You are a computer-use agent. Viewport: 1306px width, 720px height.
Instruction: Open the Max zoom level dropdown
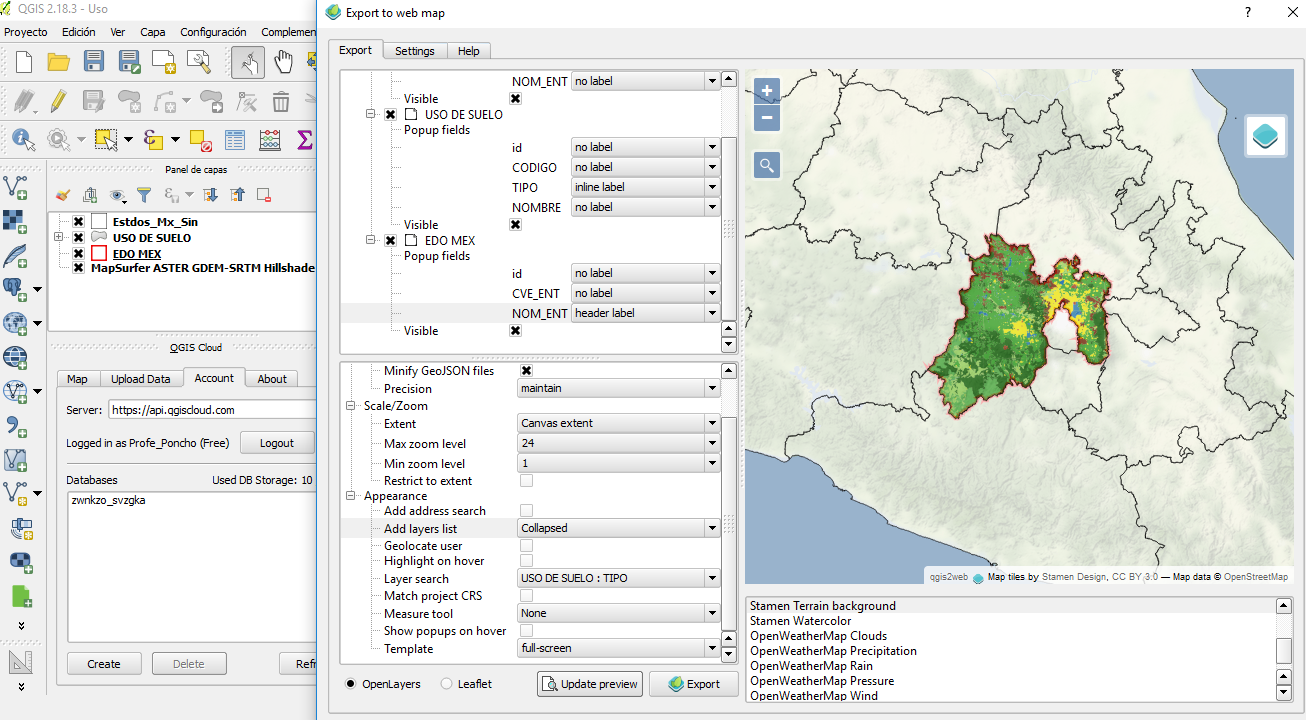point(619,443)
